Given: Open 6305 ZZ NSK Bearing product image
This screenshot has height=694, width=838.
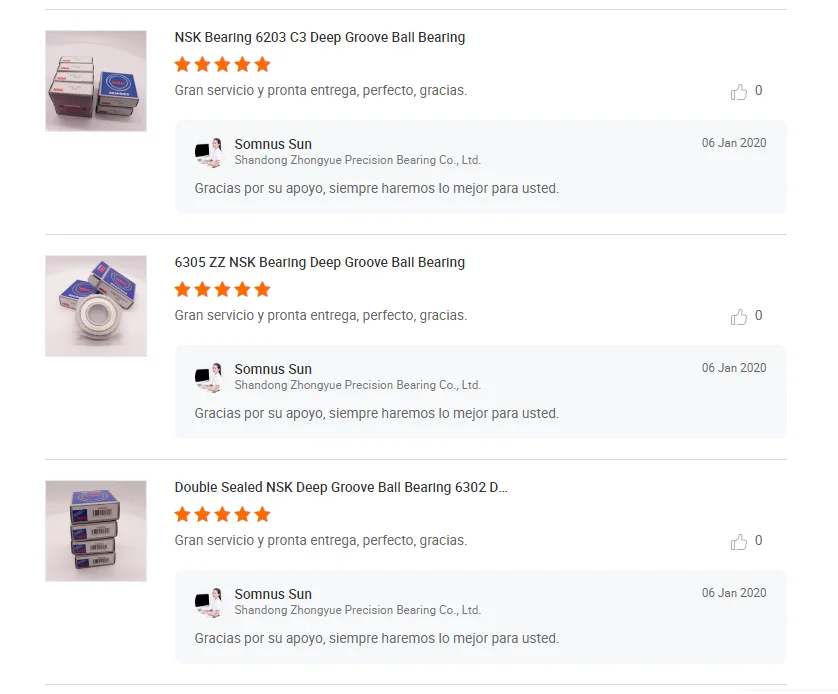Looking at the screenshot, I should 96,306.
